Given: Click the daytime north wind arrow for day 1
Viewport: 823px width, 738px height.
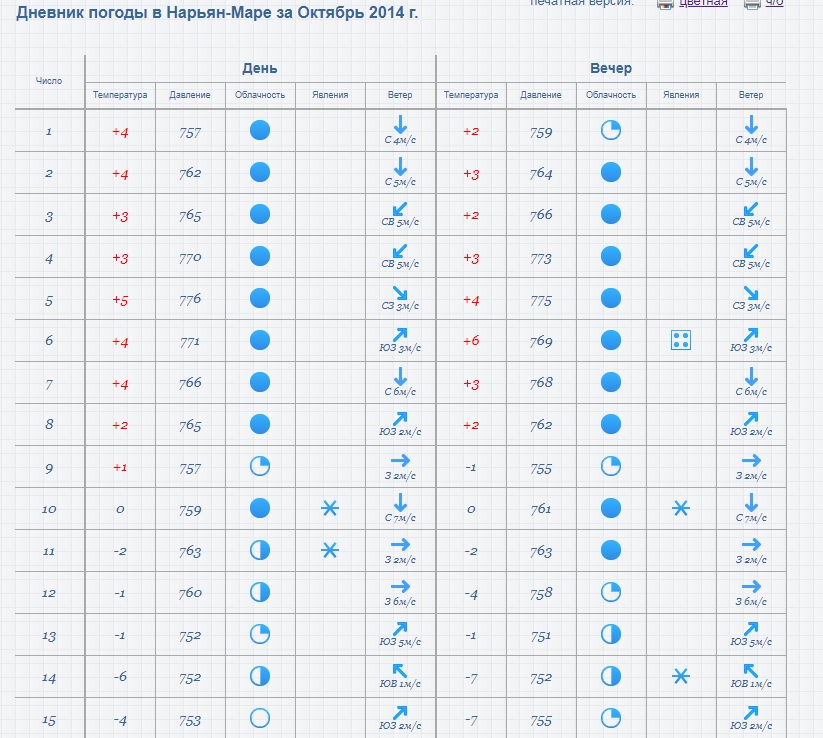Looking at the screenshot, I should click(x=400, y=125).
